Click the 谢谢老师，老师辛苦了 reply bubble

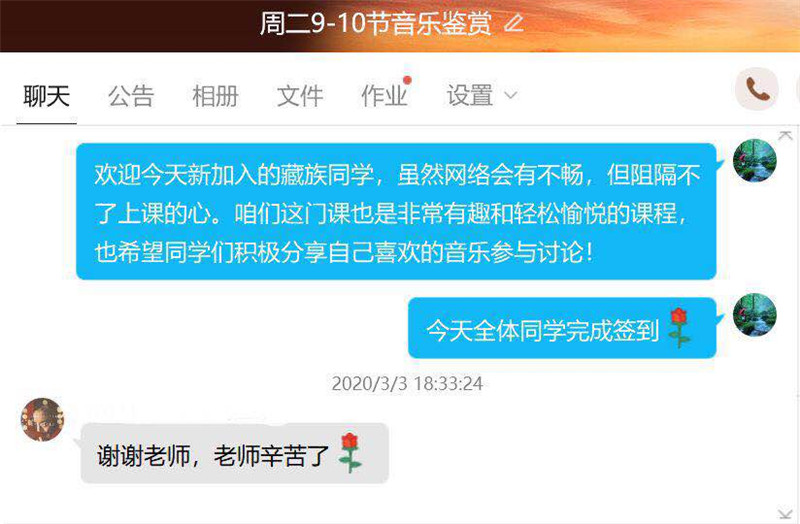(x=235, y=453)
